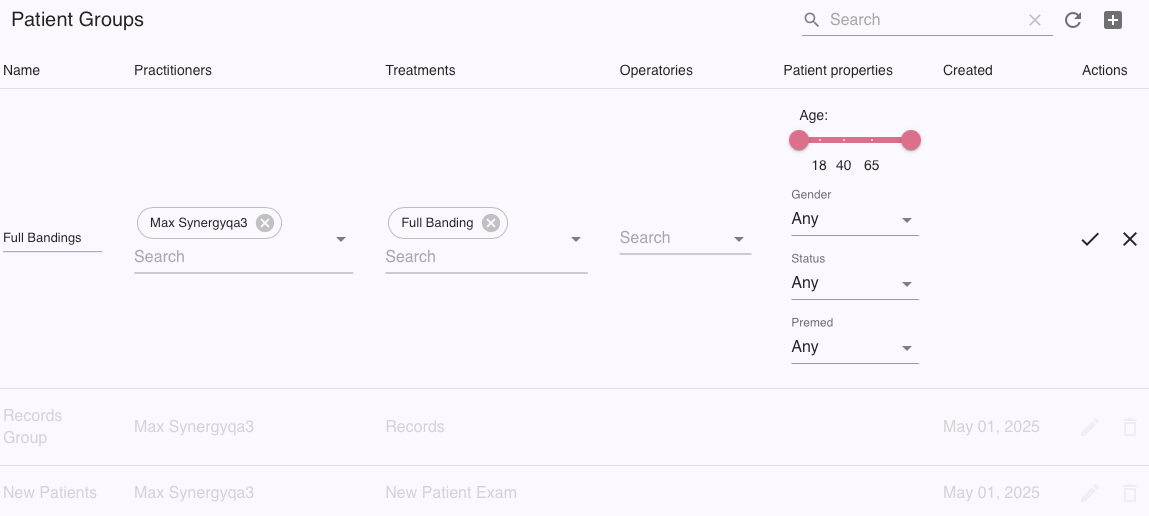This screenshot has width=1149, height=516.
Task: Edit the Records Group row pencil icon
Action: click(1090, 427)
